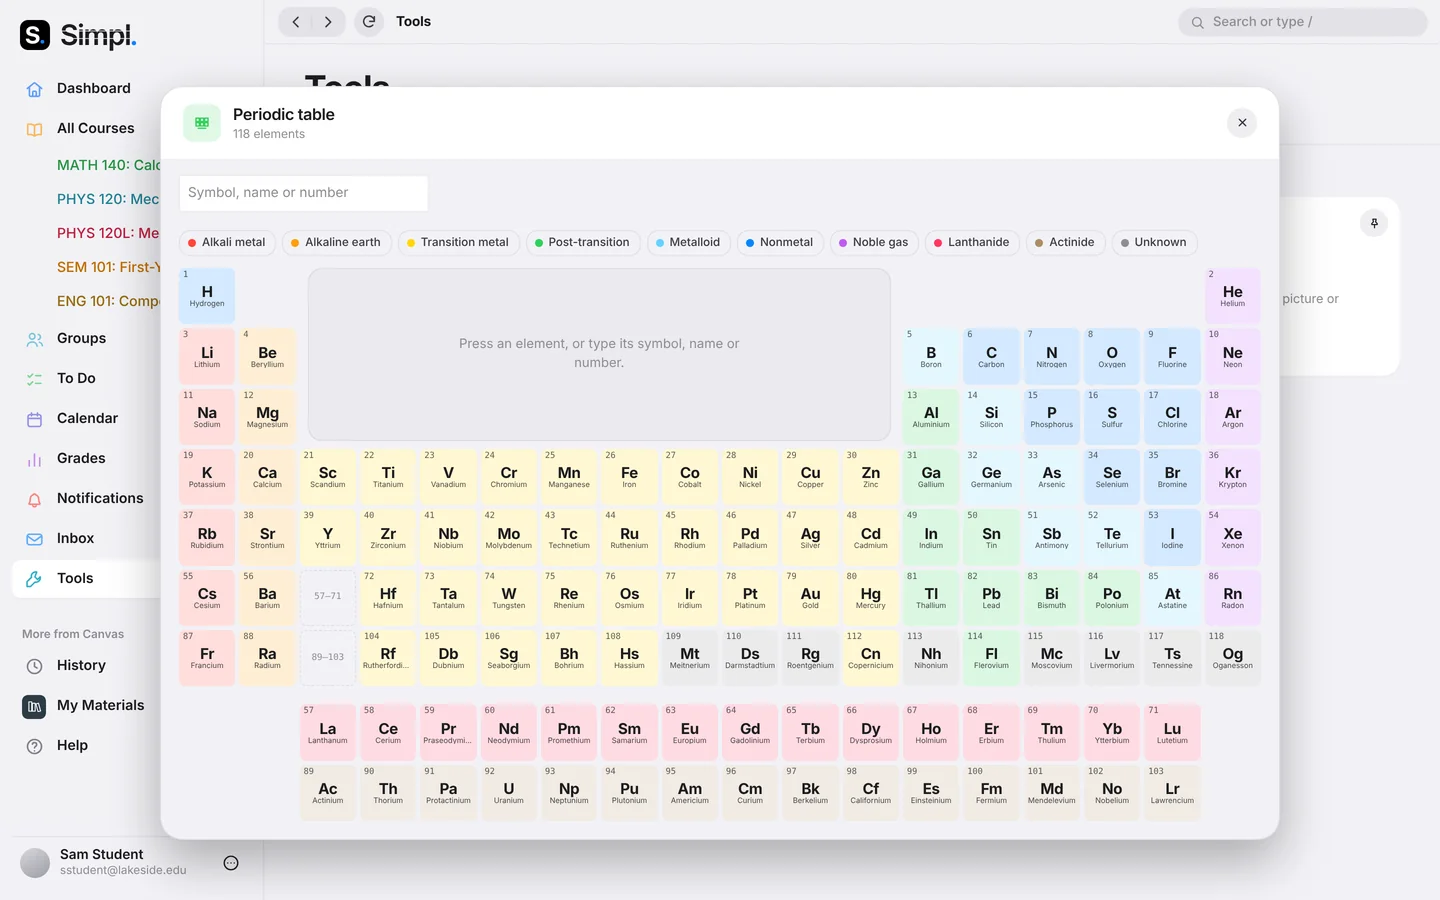Click the back navigation arrow
The image size is (1440, 900).
(x=296, y=21)
